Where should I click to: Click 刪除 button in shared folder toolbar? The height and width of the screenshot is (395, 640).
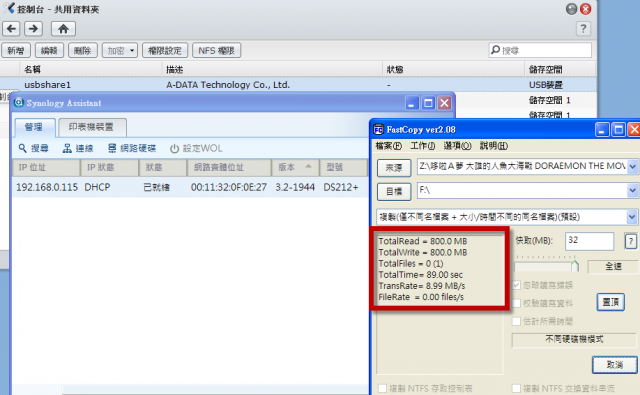coord(82,51)
